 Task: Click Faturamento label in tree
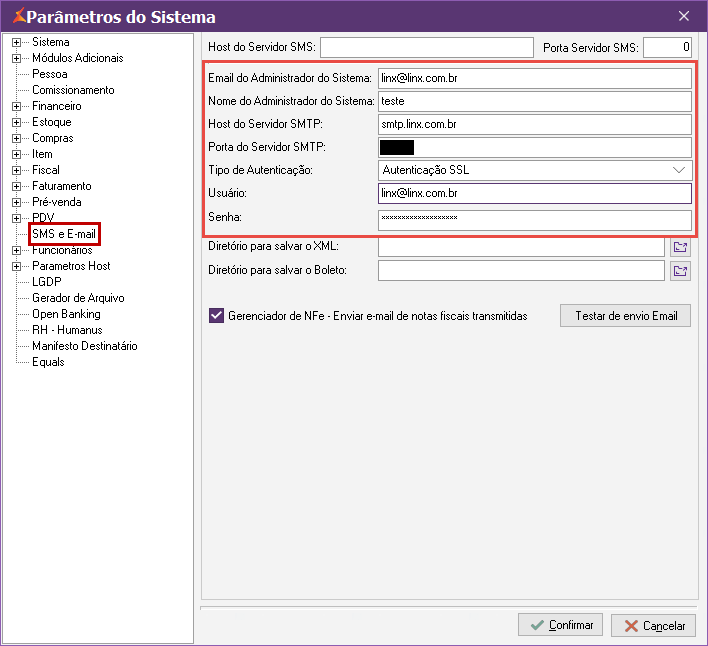tap(62, 186)
